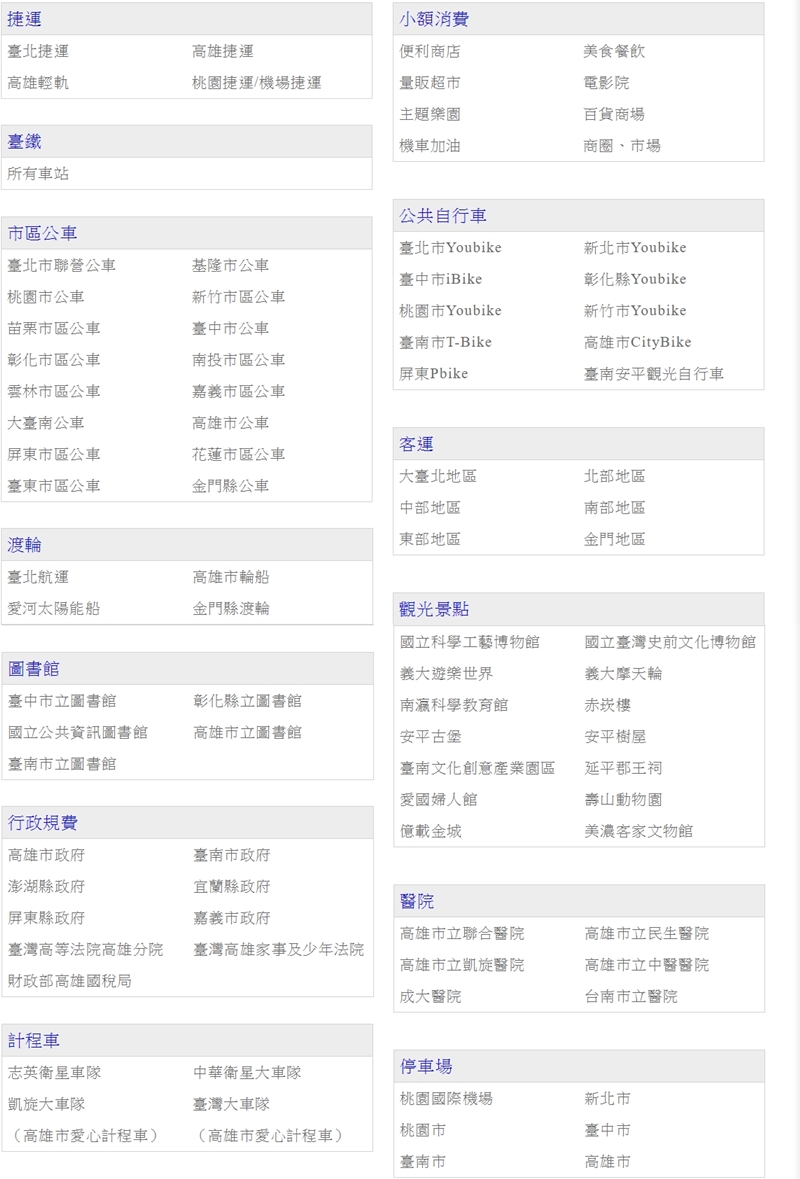This screenshot has width=800, height=1179.
Task: Open the 臺北捷運 link
Action: 38,51
